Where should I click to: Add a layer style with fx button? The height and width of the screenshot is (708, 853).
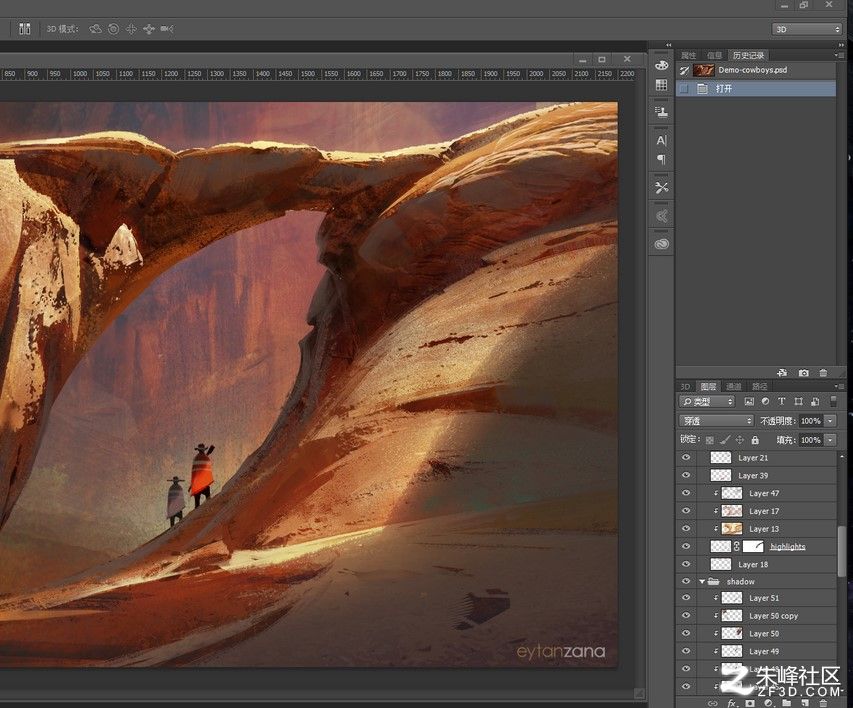[732, 703]
